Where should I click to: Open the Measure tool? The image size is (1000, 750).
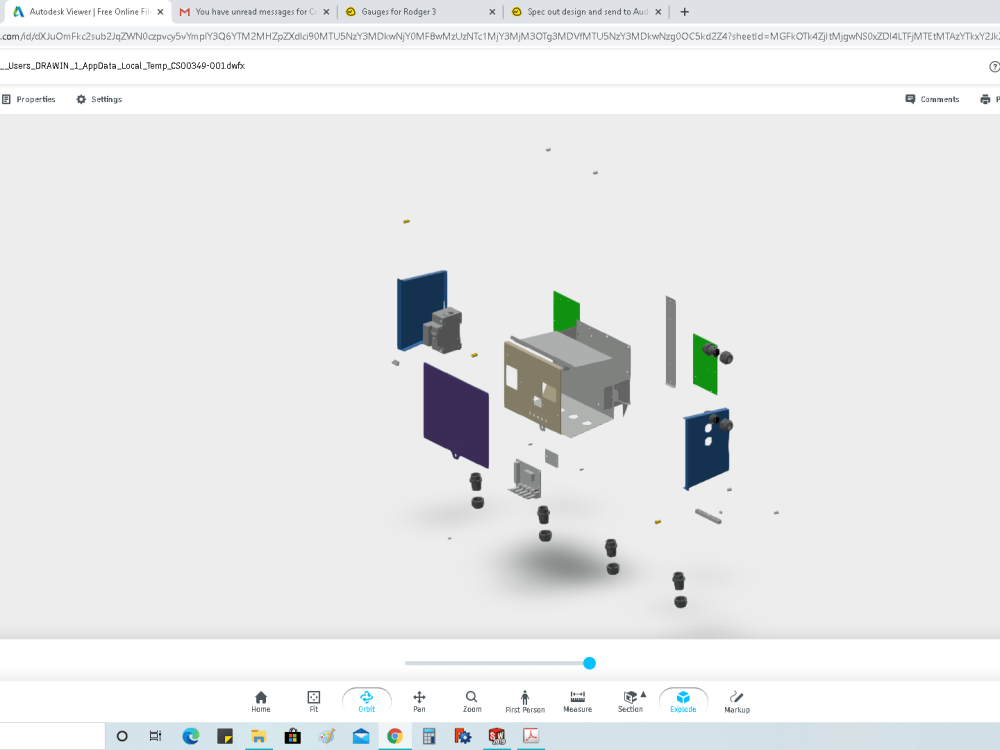577,700
